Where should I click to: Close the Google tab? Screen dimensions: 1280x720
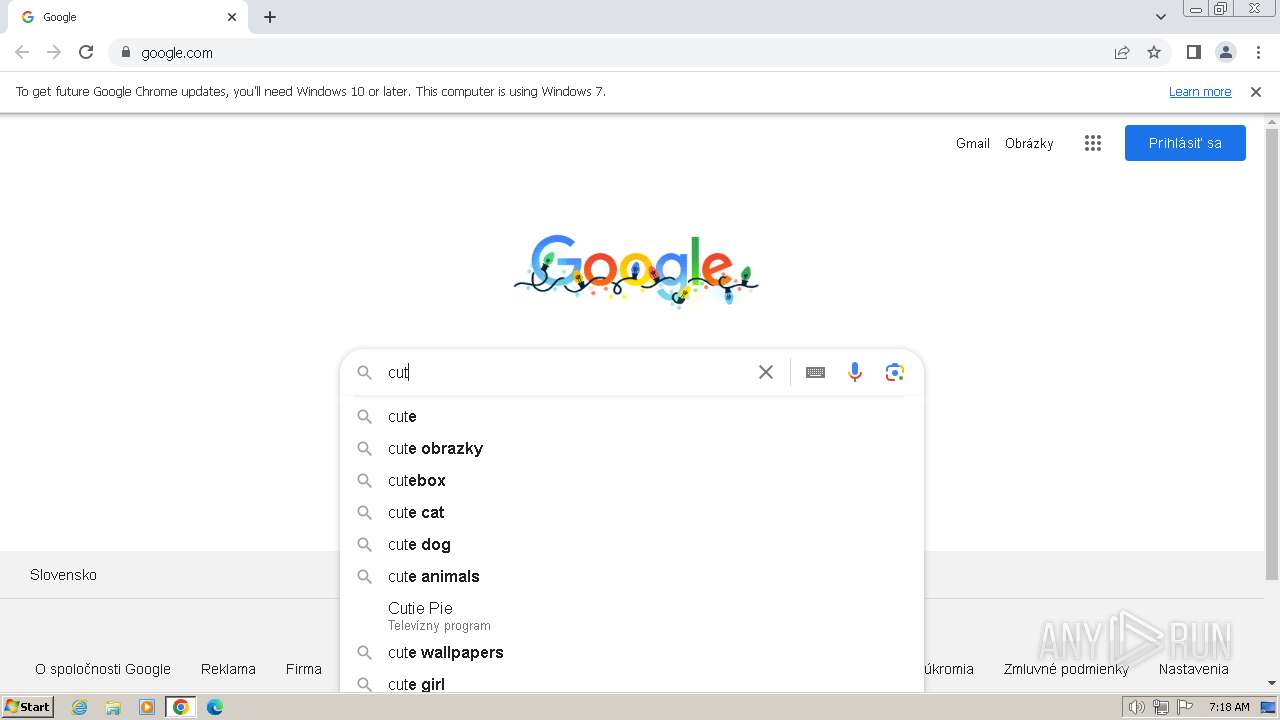coord(232,17)
